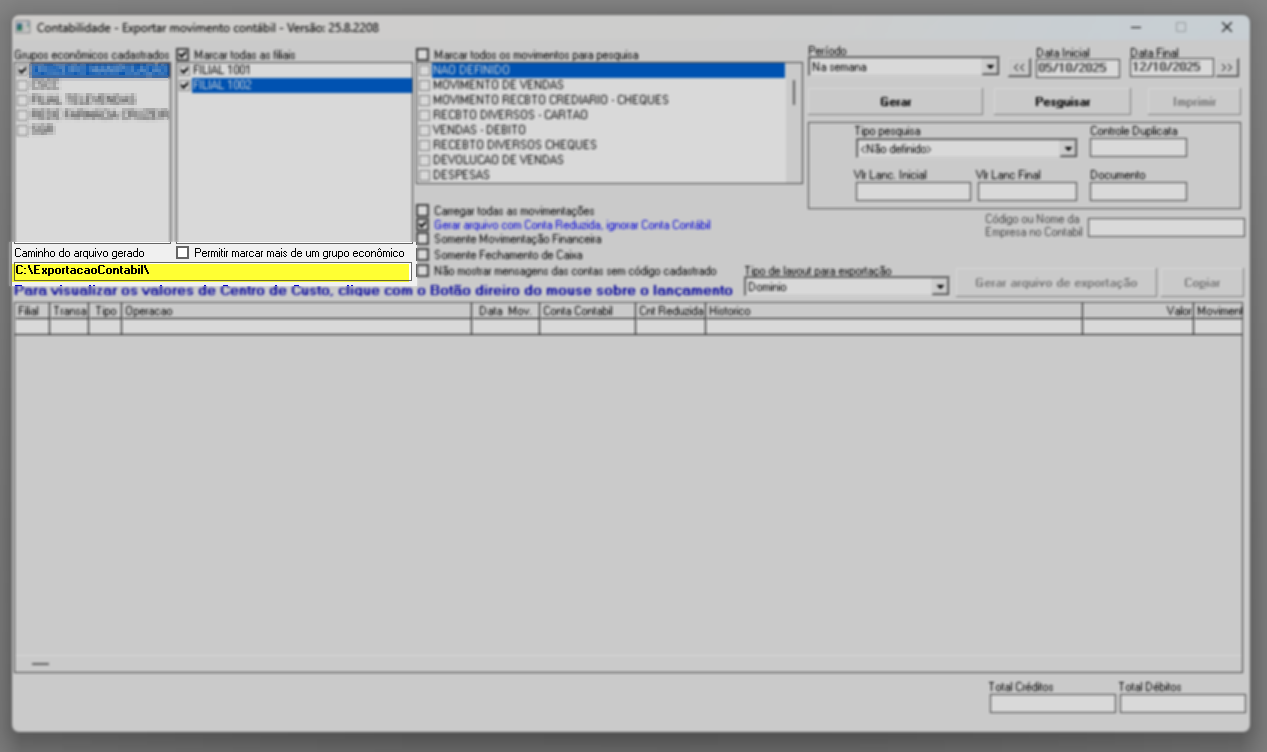The height and width of the screenshot is (752, 1267).
Task: Click the 'Transa' column header
Action: (x=69, y=311)
